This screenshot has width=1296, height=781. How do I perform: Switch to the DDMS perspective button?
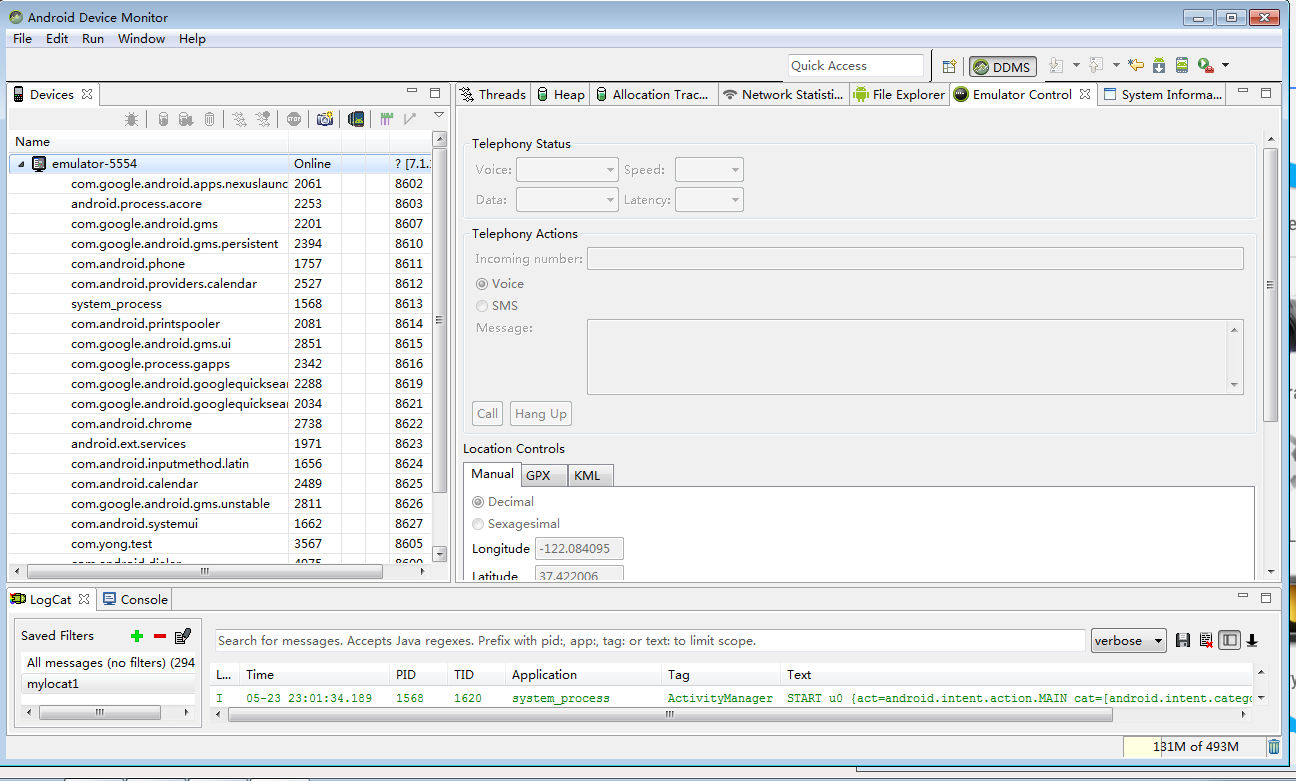click(1002, 67)
